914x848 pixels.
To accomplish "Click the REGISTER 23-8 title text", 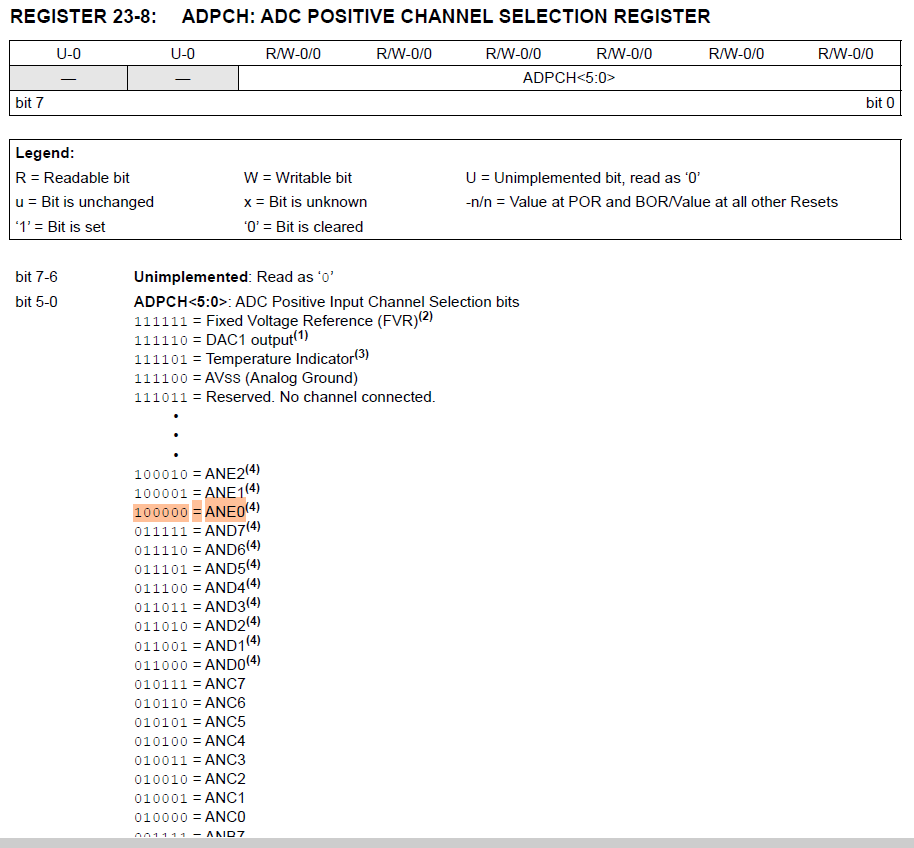I will click(85, 17).
